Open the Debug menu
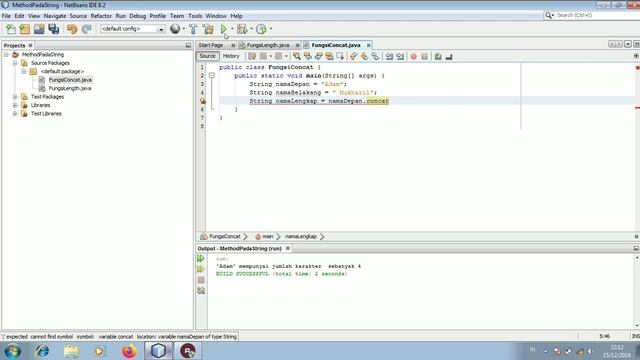 (138, 16)
